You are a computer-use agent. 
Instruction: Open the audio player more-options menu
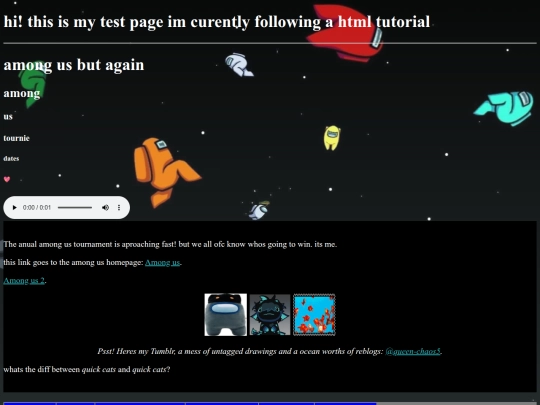119,208
